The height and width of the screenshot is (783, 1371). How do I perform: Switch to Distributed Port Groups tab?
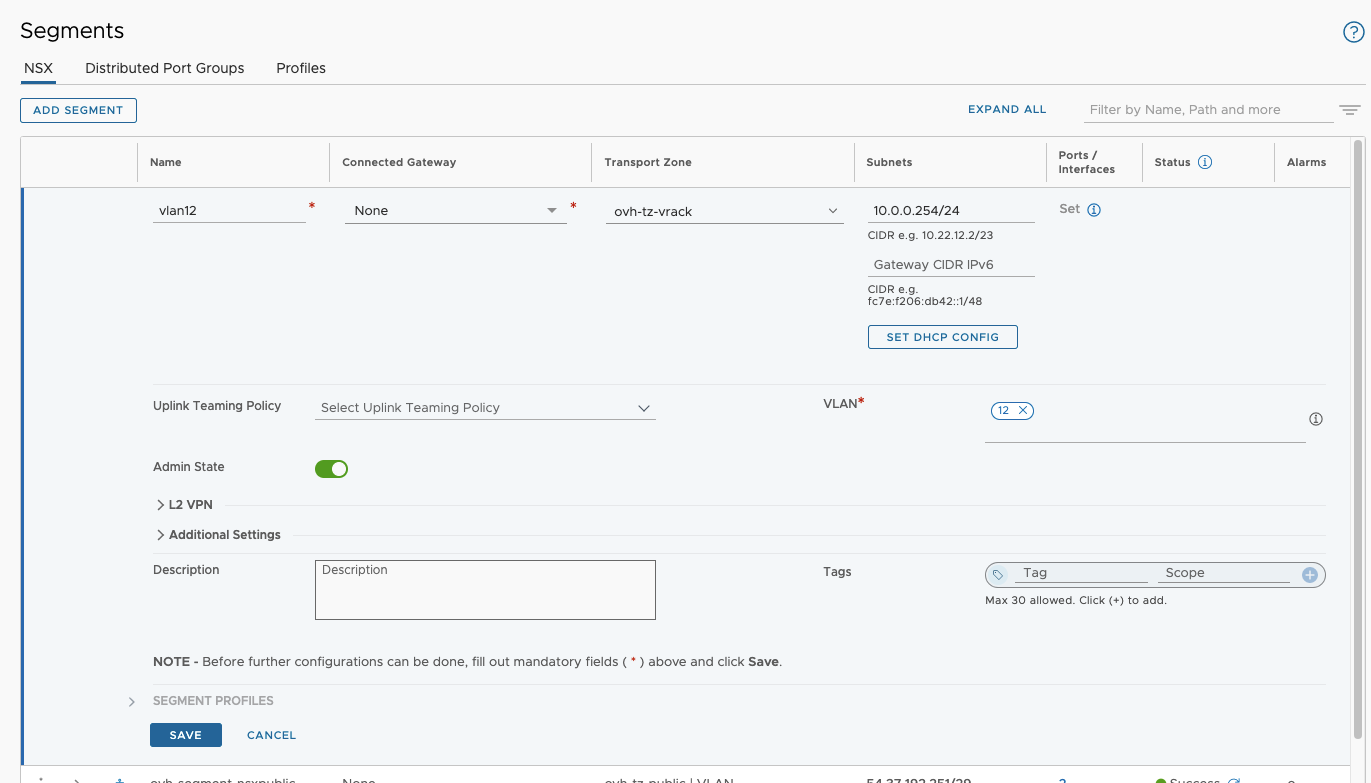(165, 68)
